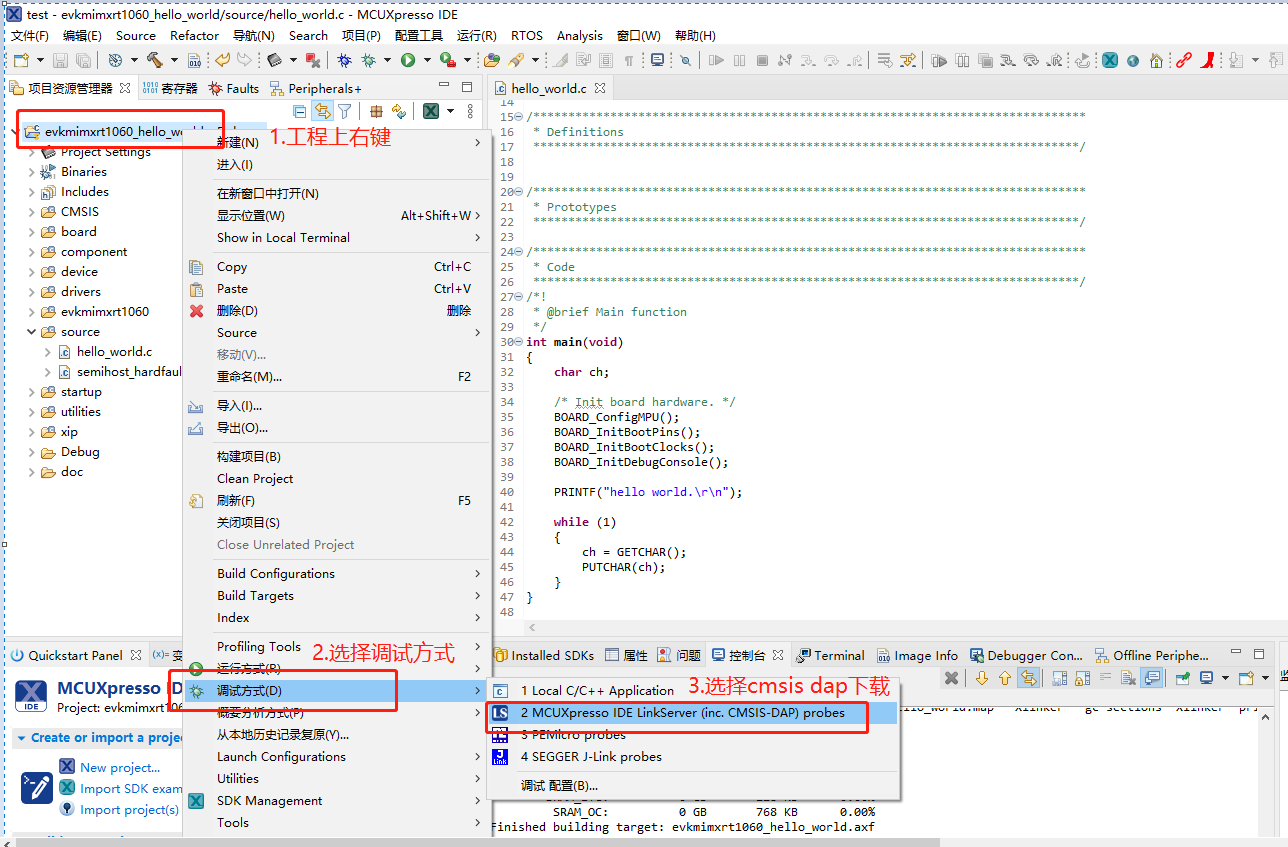Select hello_world.c in project tree

pos(114,352)
